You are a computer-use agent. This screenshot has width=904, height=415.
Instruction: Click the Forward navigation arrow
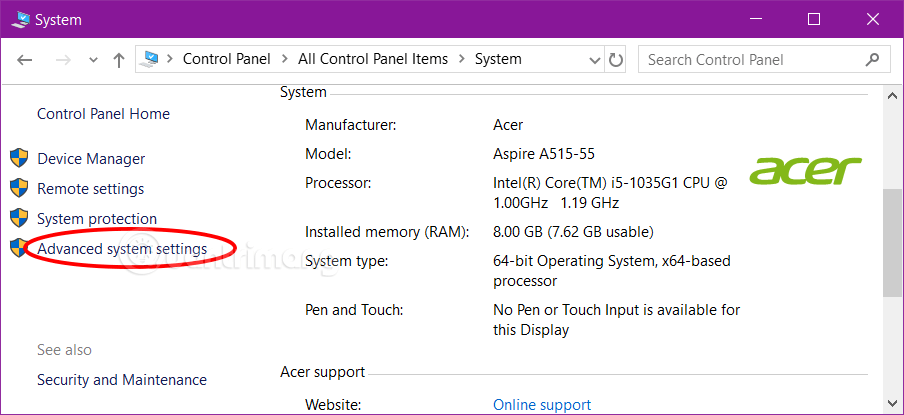(x=63, y=60)
